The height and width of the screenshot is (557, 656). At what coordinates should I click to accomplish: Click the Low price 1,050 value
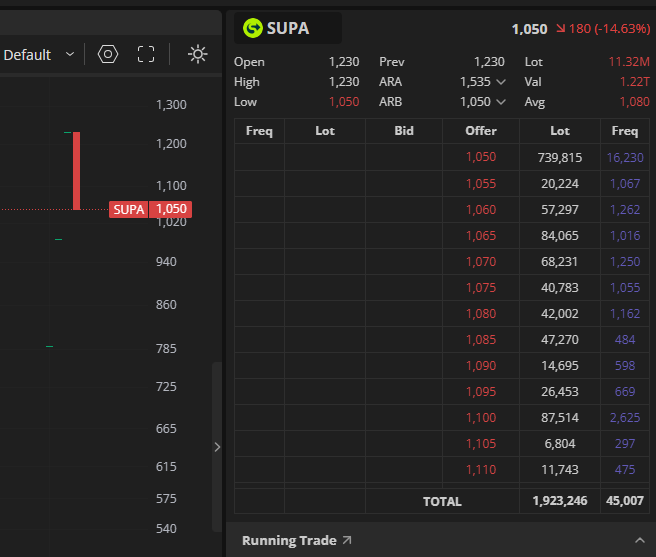(344, 102)
